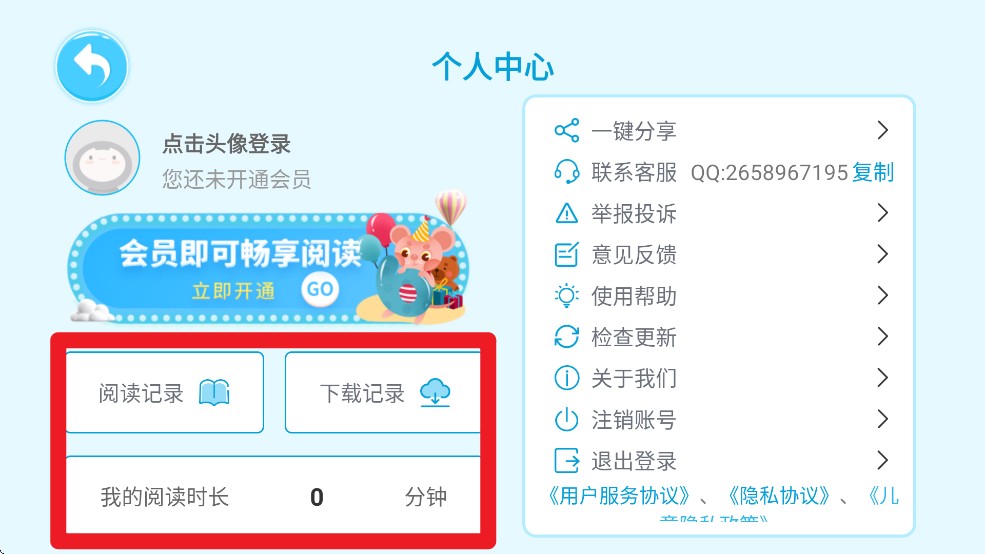This screenshot has height=554, width=985.
Task: Tap the avatar to log in
Action: (102, 158)
